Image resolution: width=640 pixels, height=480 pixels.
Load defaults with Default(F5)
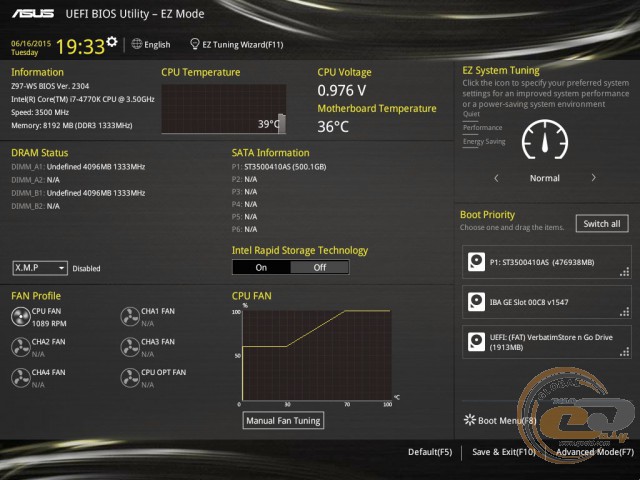430,452
